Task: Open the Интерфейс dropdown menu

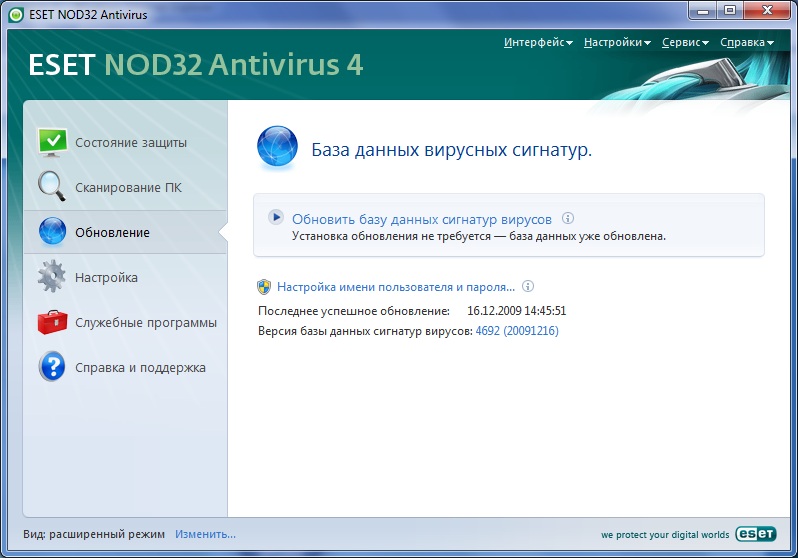Action: point(538,42)
